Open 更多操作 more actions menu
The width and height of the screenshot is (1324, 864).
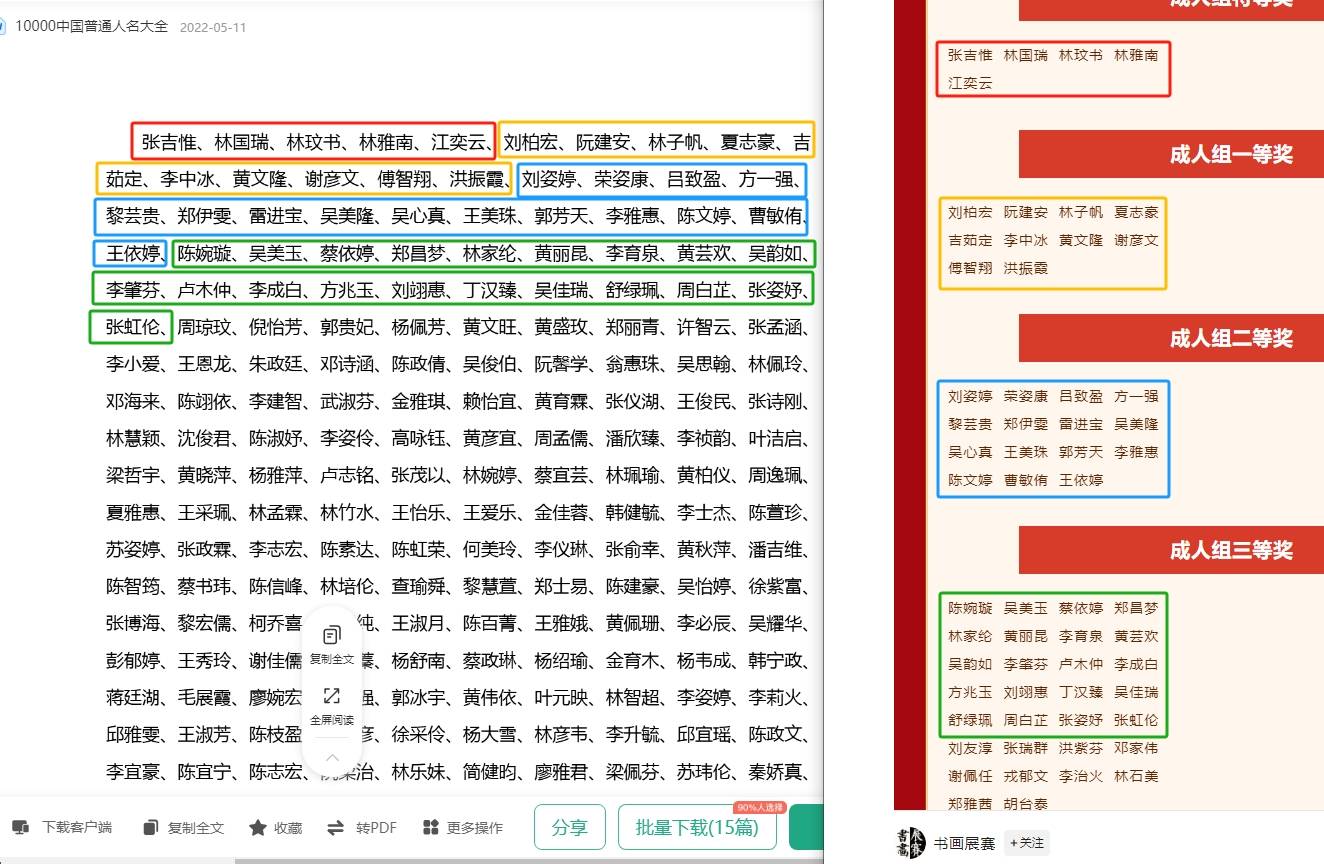click(x=463, y=827)
